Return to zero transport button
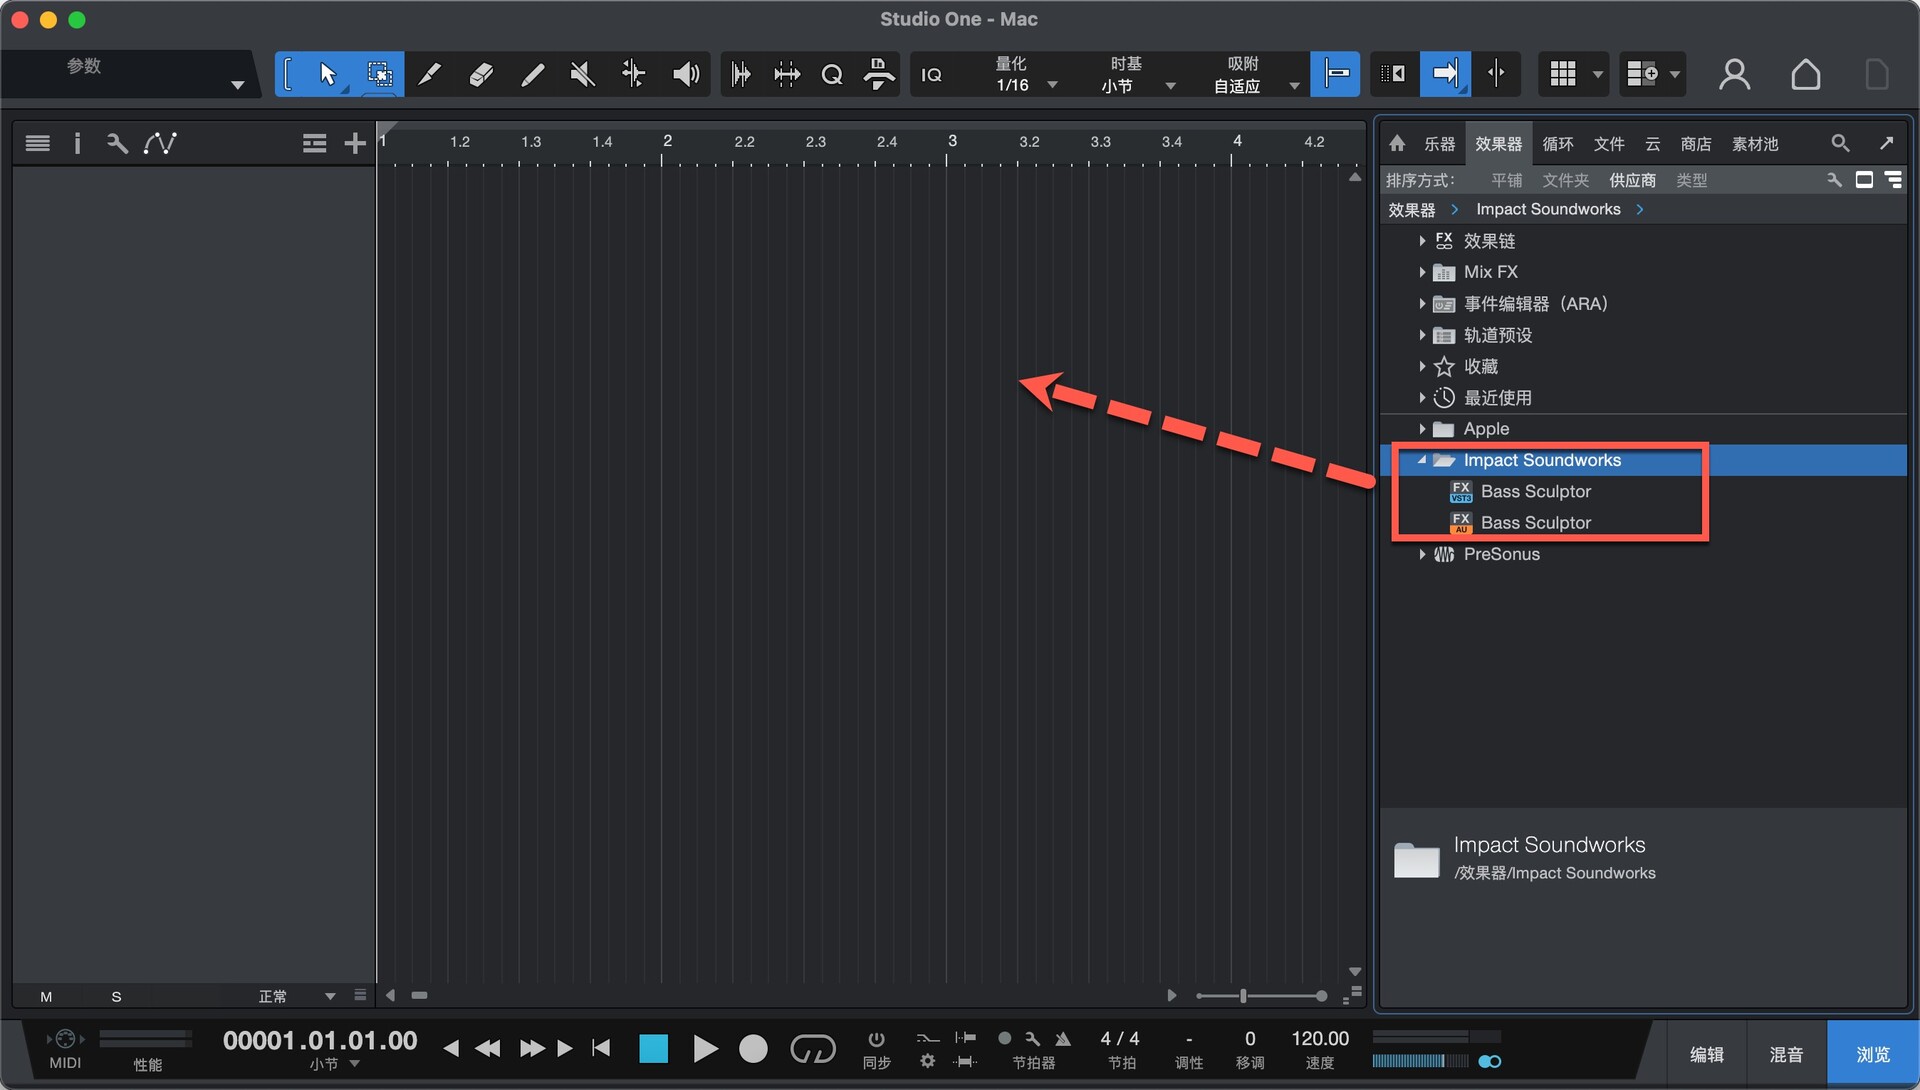 click(601, 1048)
